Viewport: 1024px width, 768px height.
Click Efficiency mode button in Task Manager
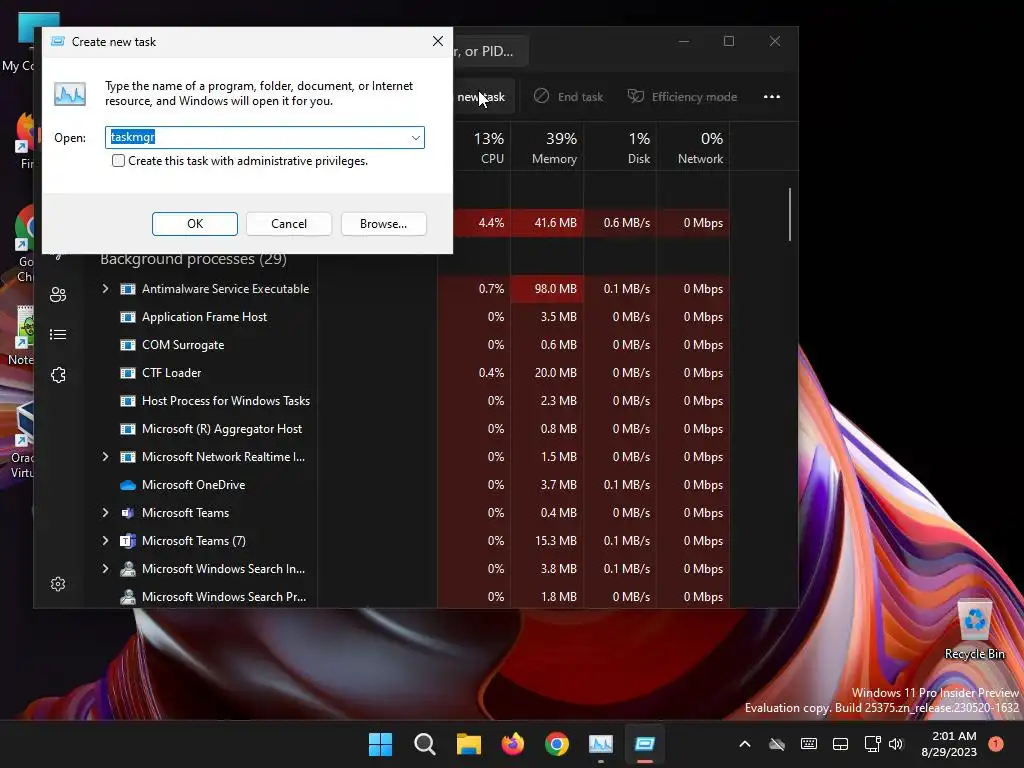682,97
